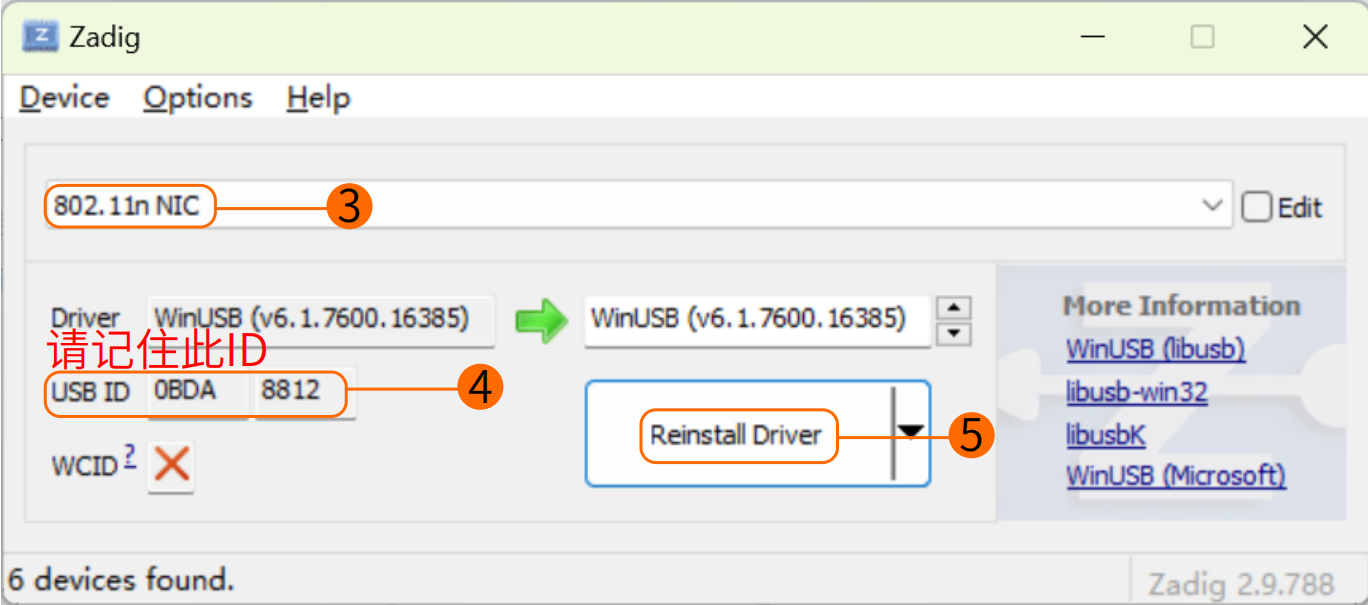Click the green arrow between driver fields
This screenshot has width=1368, height=605.
541,320
